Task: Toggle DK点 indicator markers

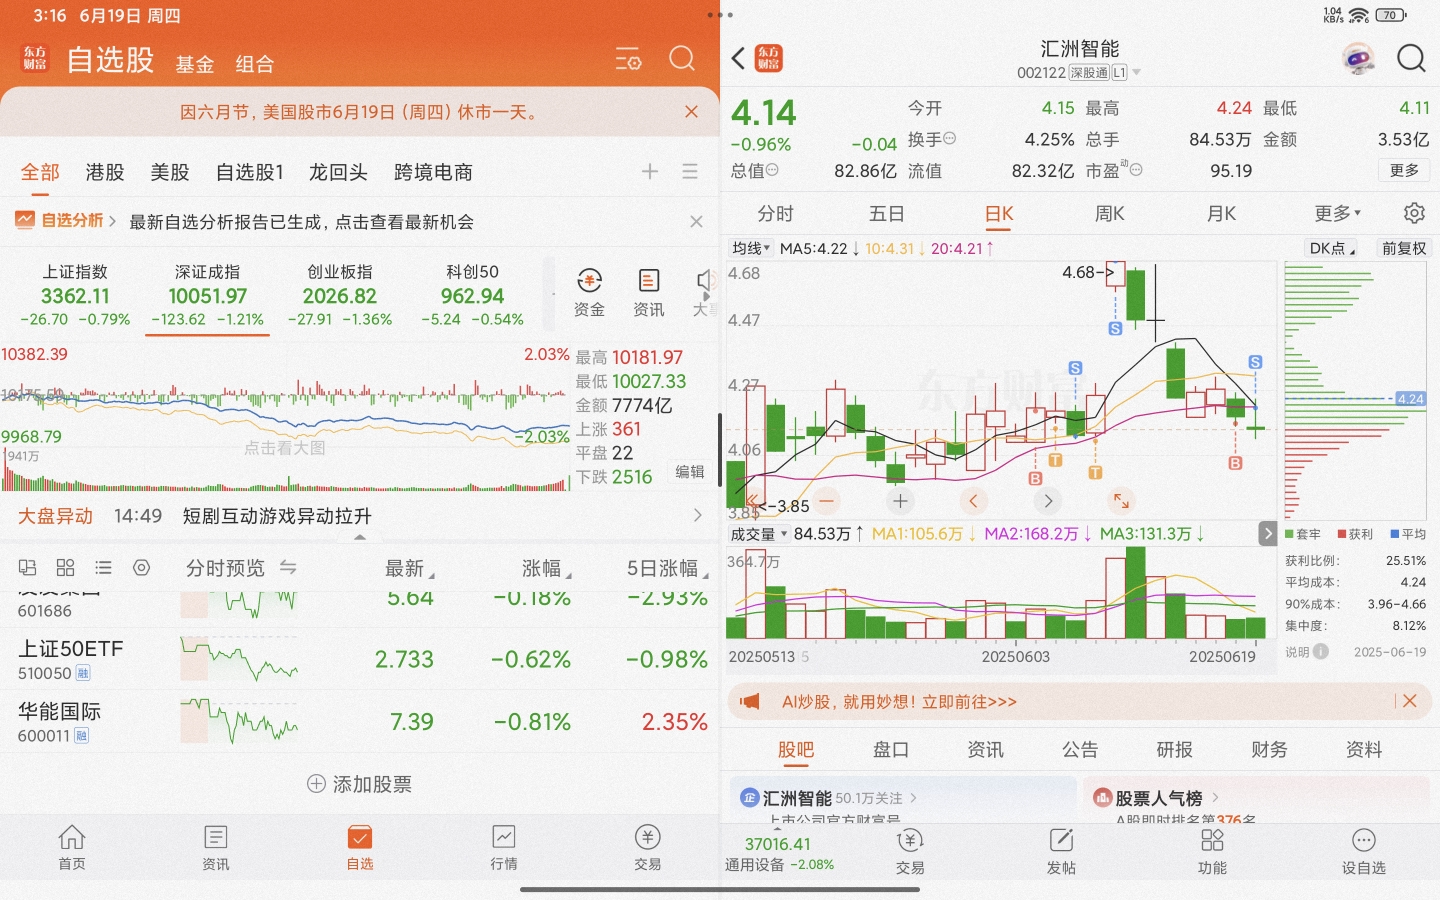Action: pos(1333,248)
